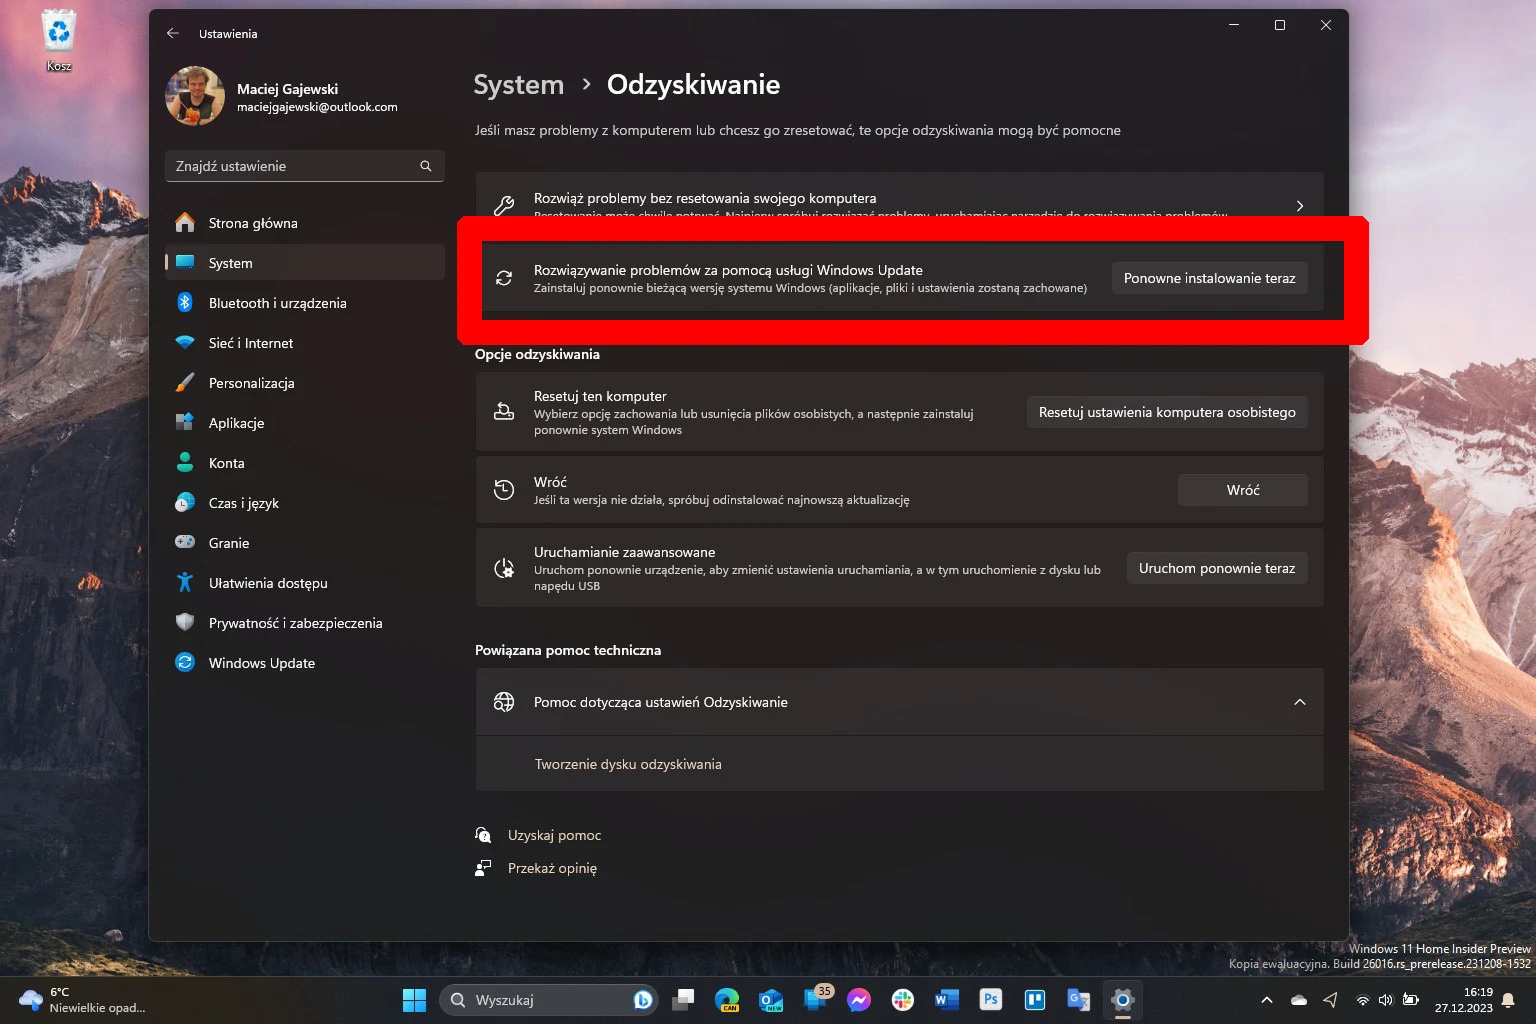This screenshot has width=1536, height=1024.
Task: Click the Aplikacje sidebar icon
Action: (185, 423)
